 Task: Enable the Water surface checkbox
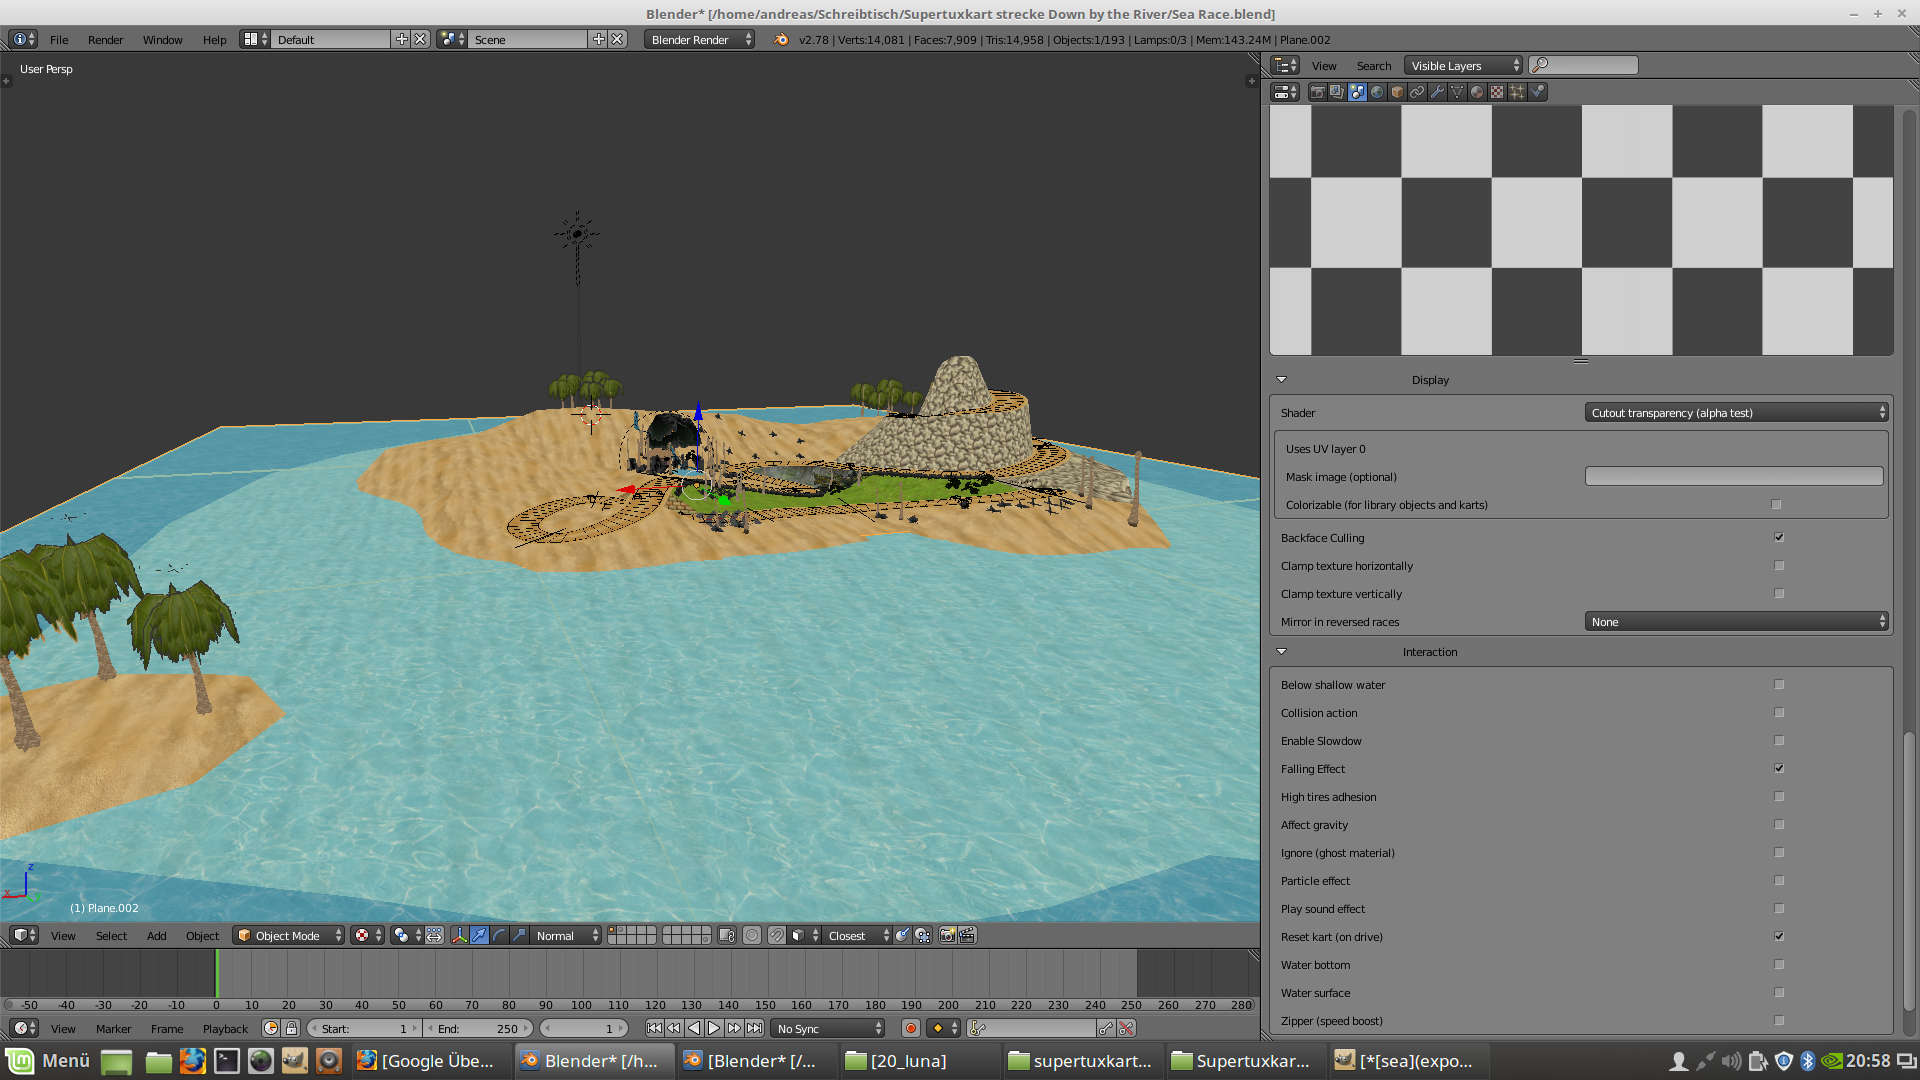1779,992
